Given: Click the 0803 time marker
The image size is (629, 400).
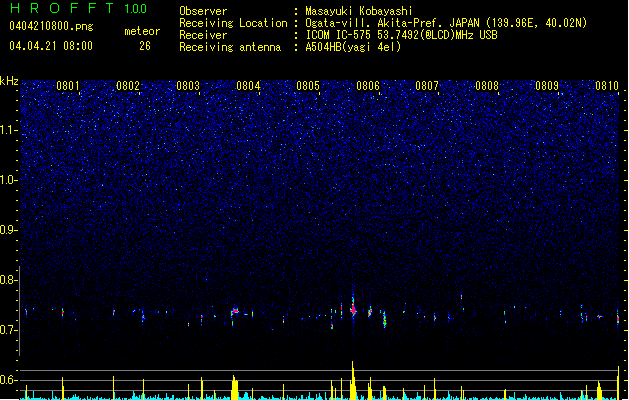Looking at the screenshot, I should (188, 86).
